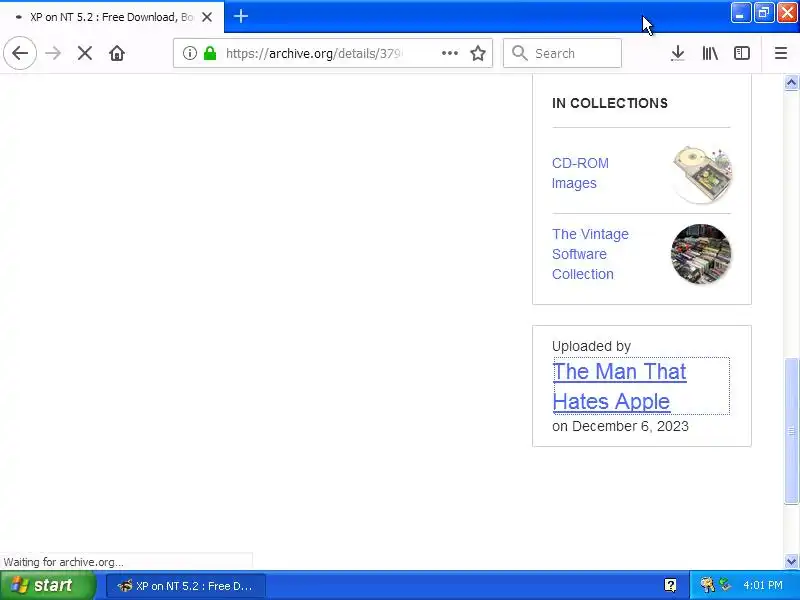Open page actions three-dot menu
This screenshot has height=600, width=800.
click(x=449, y=53)
